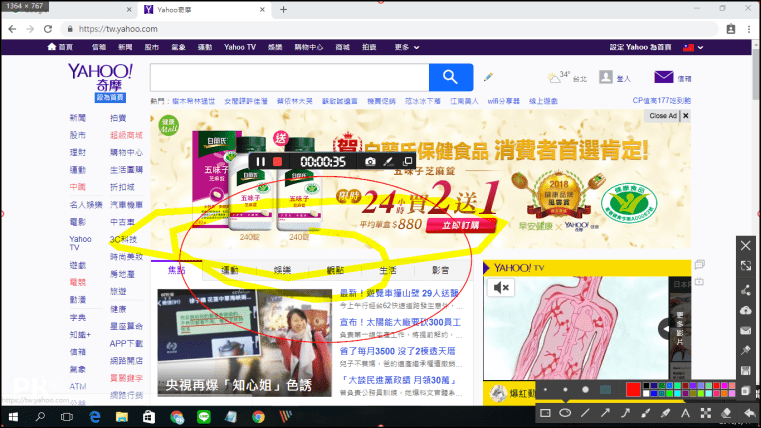Click the fullscreen expand icon in side toolbar
This screenshot has width=761, height=428.
tap(746, 265)
